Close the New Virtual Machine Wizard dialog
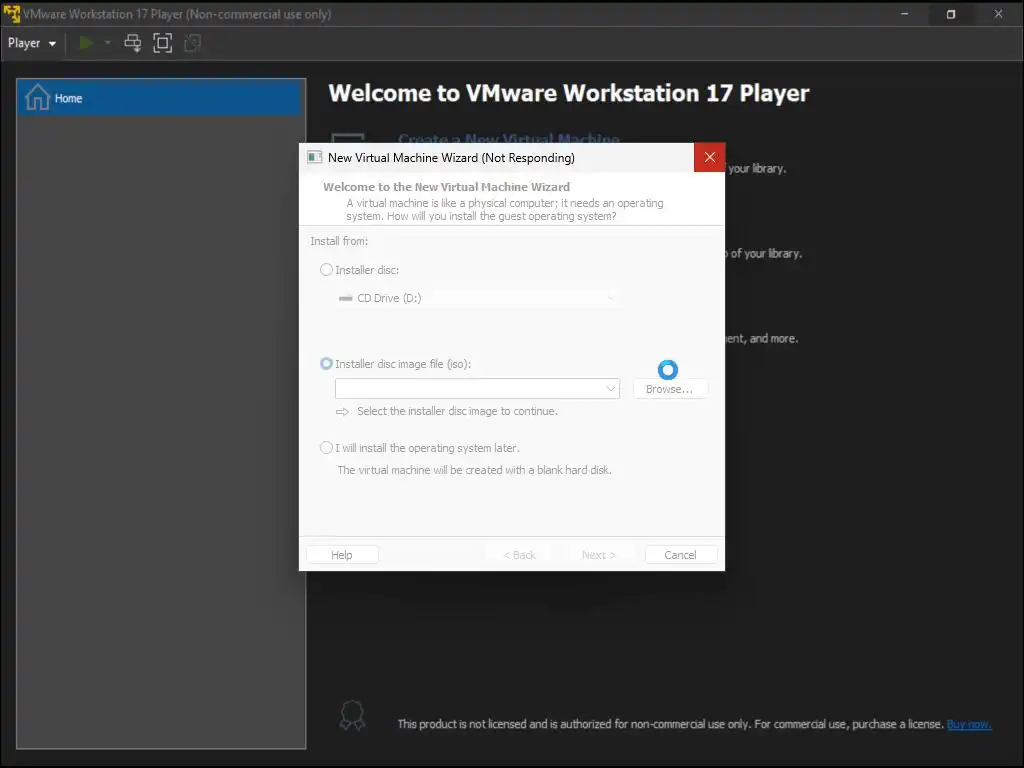This screenshot has height=768, width=1024. tap(709, 157)
